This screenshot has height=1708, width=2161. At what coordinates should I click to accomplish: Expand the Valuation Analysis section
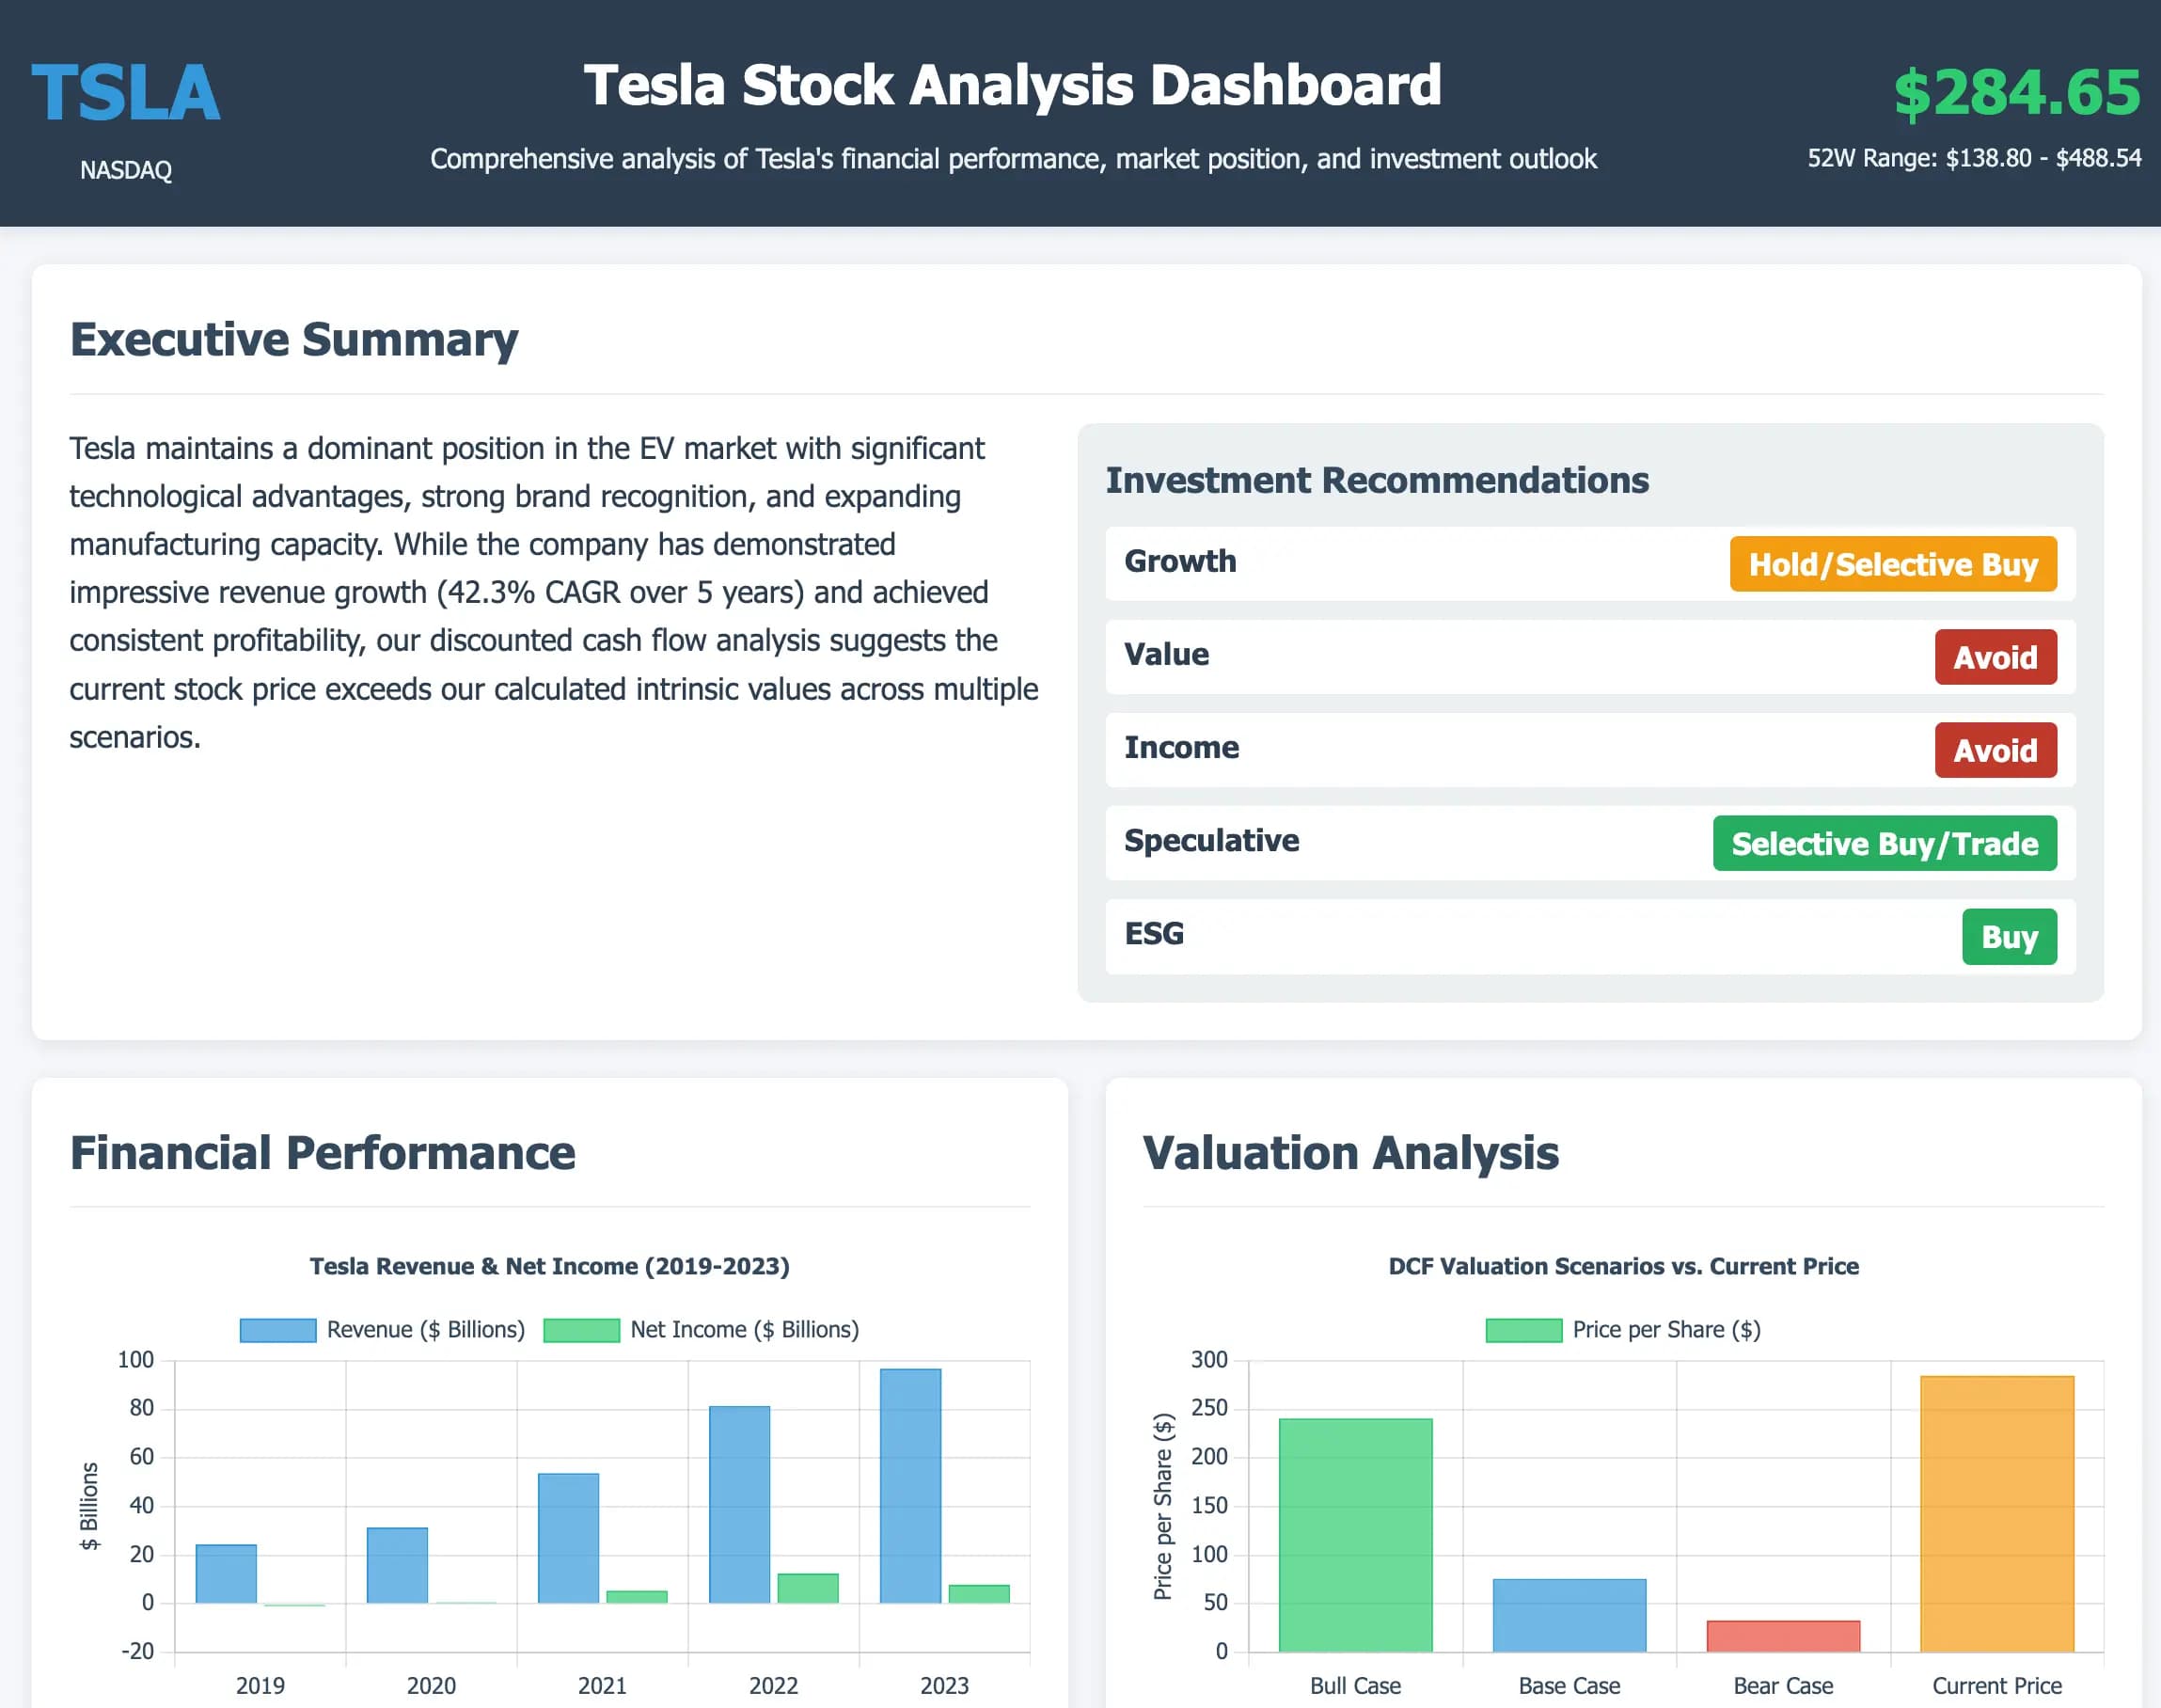click(x=1352, y=1153)
